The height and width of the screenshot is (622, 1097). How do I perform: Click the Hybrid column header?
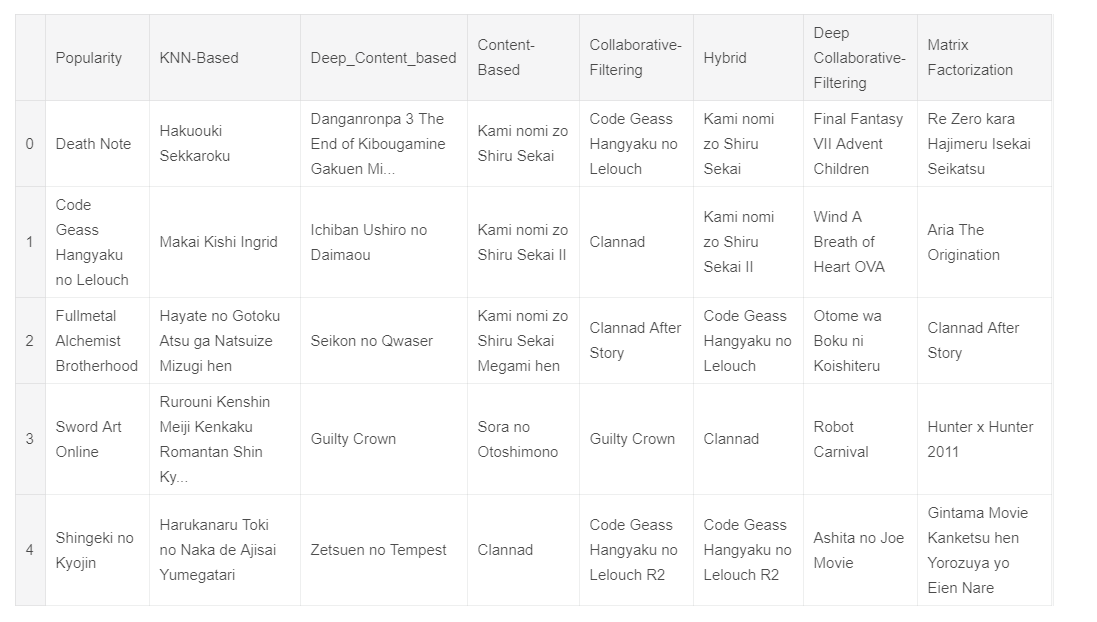(725, 58)
